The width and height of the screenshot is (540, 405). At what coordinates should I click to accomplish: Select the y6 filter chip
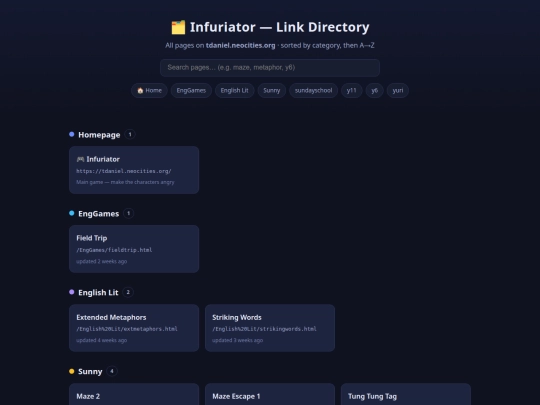pos(375,91)
